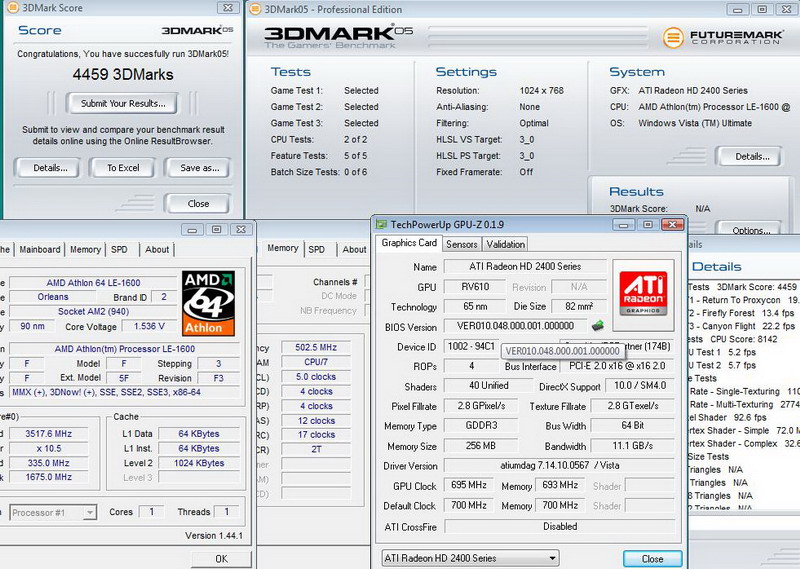This screenshot has width=800, height=569.
Task: Click the Core Voltage 1.536 V value in CPU-Z
Action: 149,326
